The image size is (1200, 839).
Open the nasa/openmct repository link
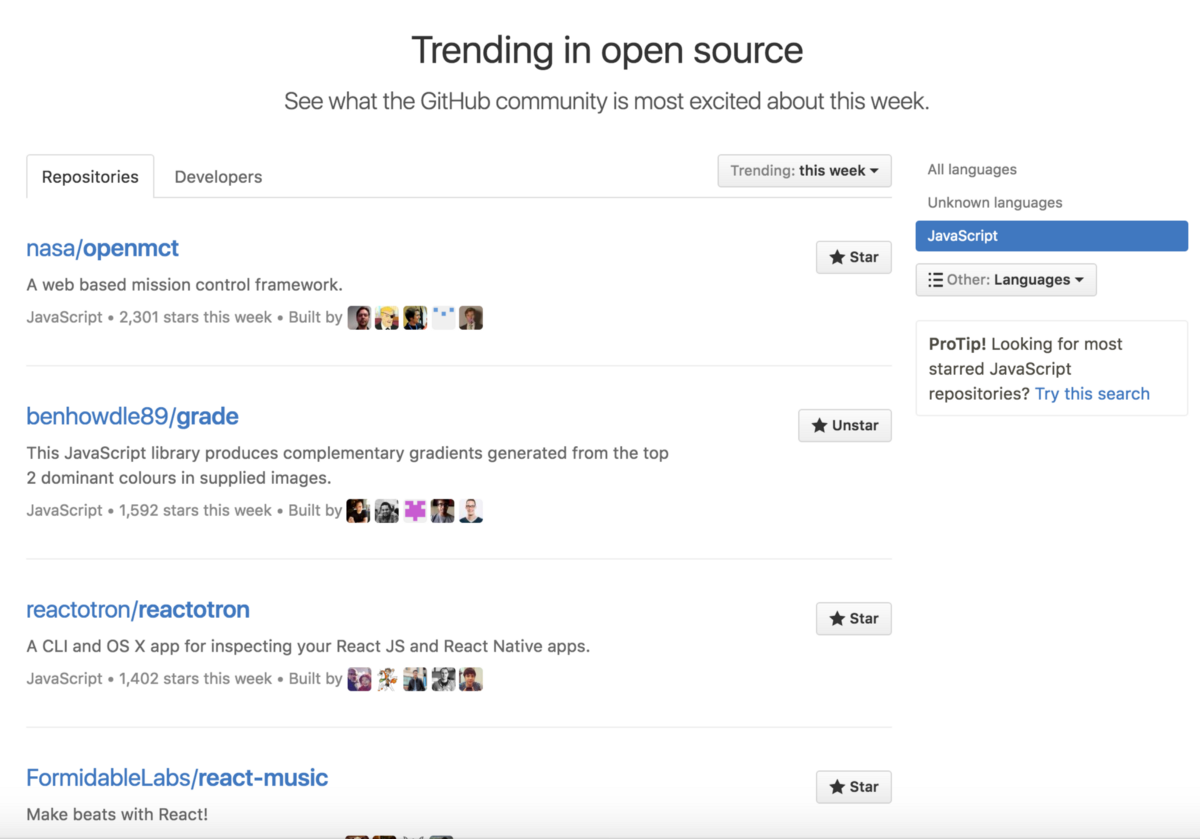point(103,248)
